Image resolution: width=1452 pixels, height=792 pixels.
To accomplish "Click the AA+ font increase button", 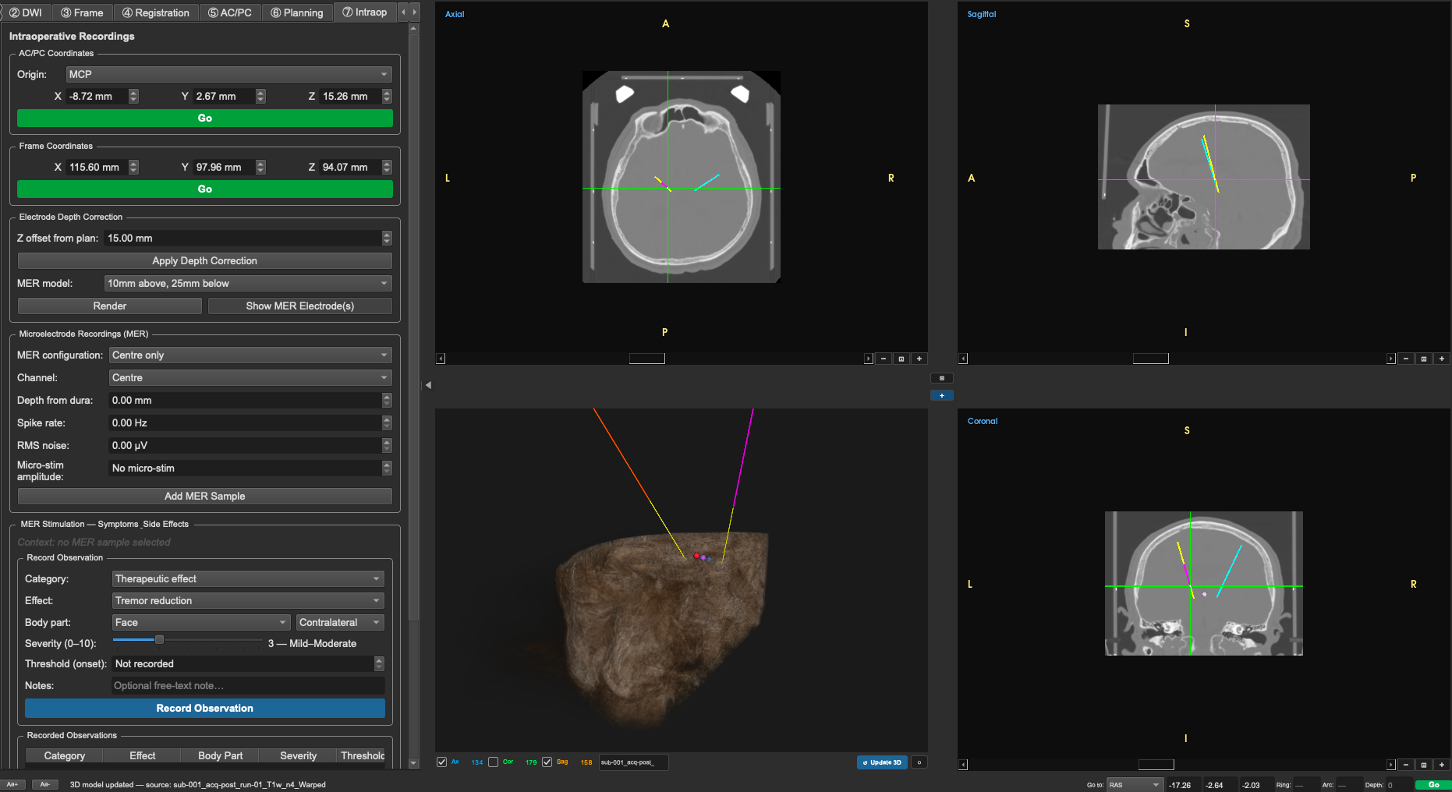I will click(x=13, y=784).
